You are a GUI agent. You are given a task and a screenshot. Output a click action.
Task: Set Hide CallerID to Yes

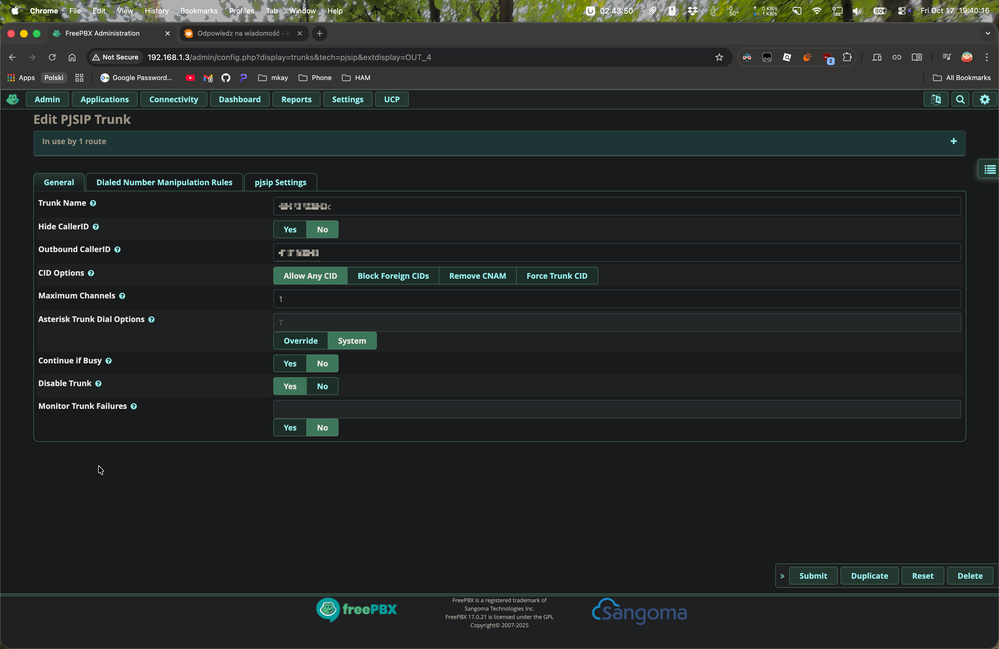(290, 229)
